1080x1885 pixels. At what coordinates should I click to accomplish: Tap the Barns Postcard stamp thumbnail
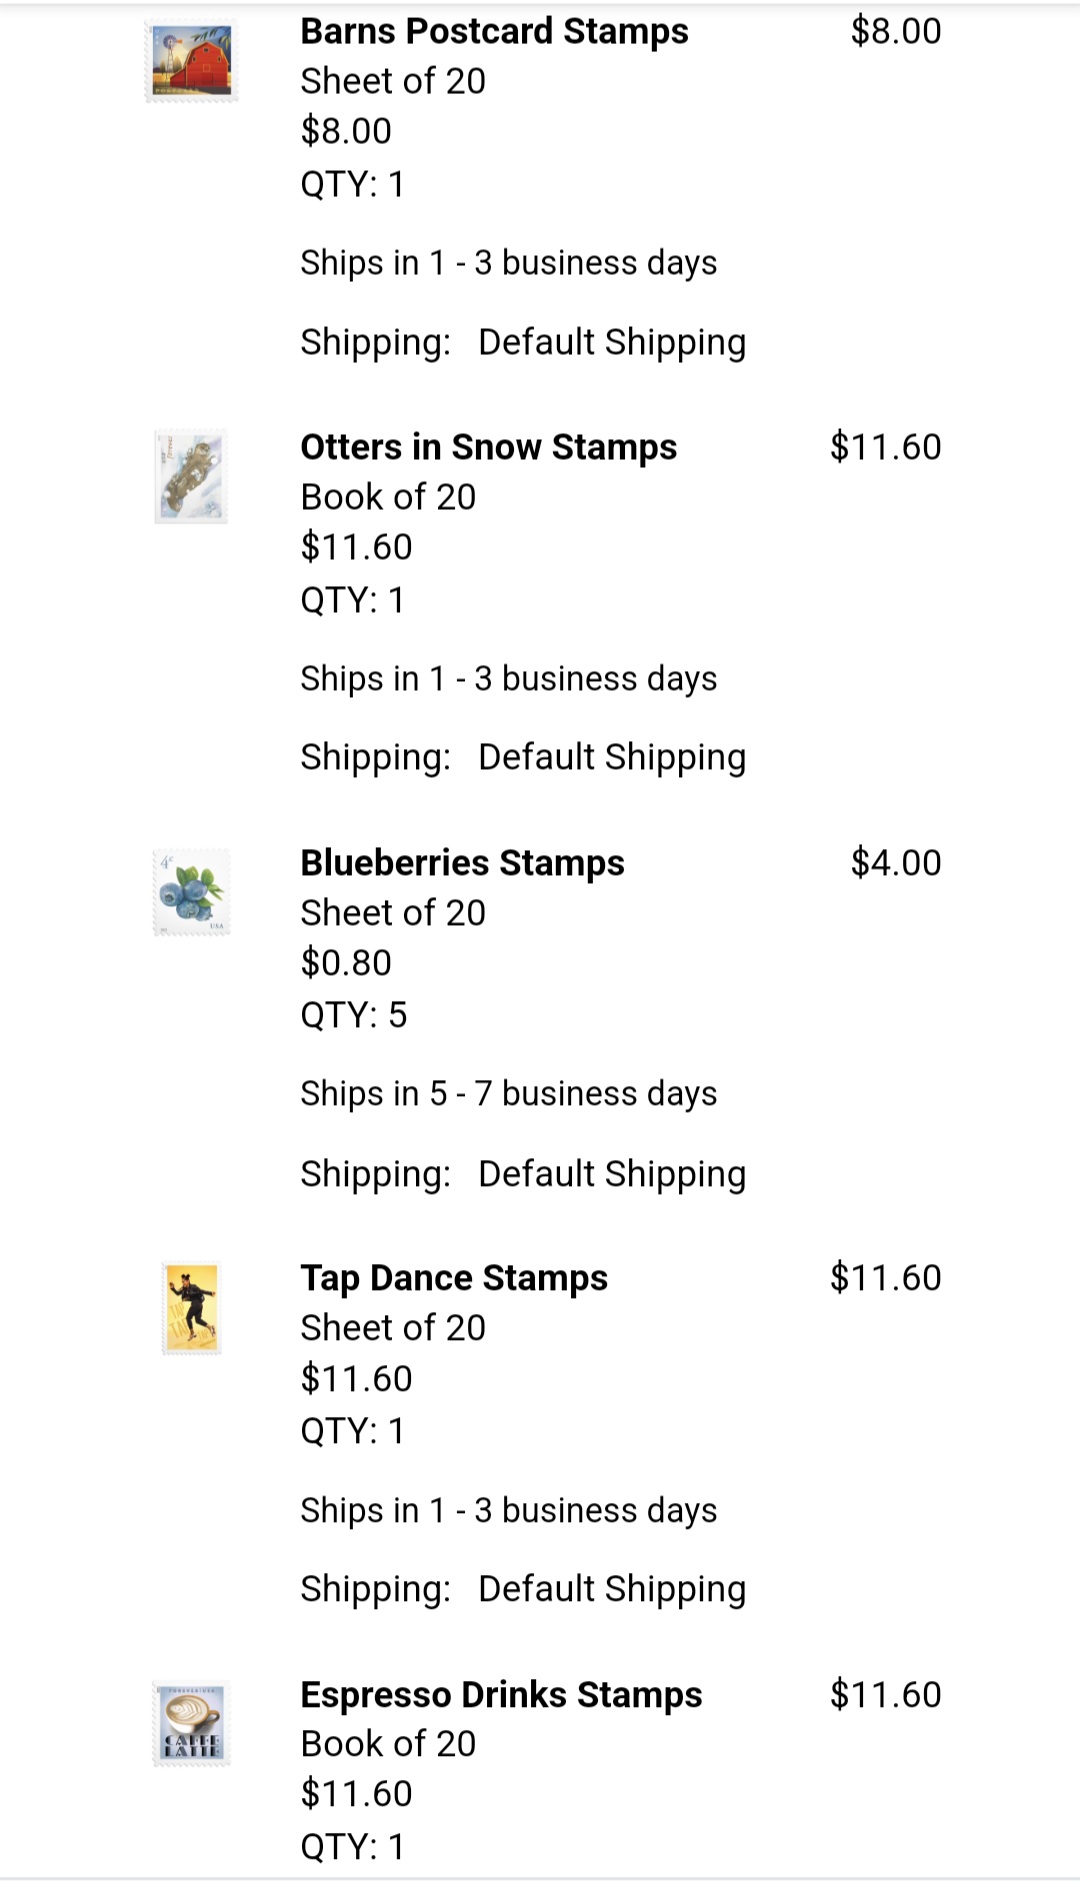click(x=191, y=61)
